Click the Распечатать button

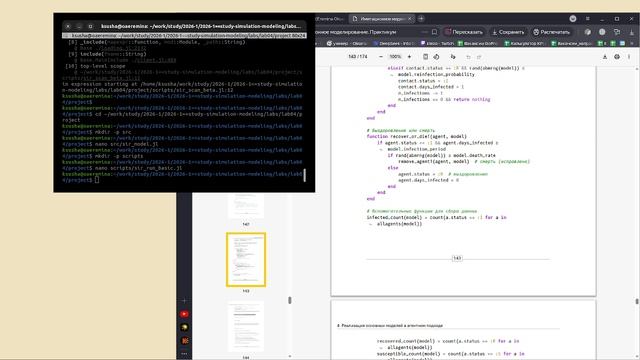pos(551,32)
